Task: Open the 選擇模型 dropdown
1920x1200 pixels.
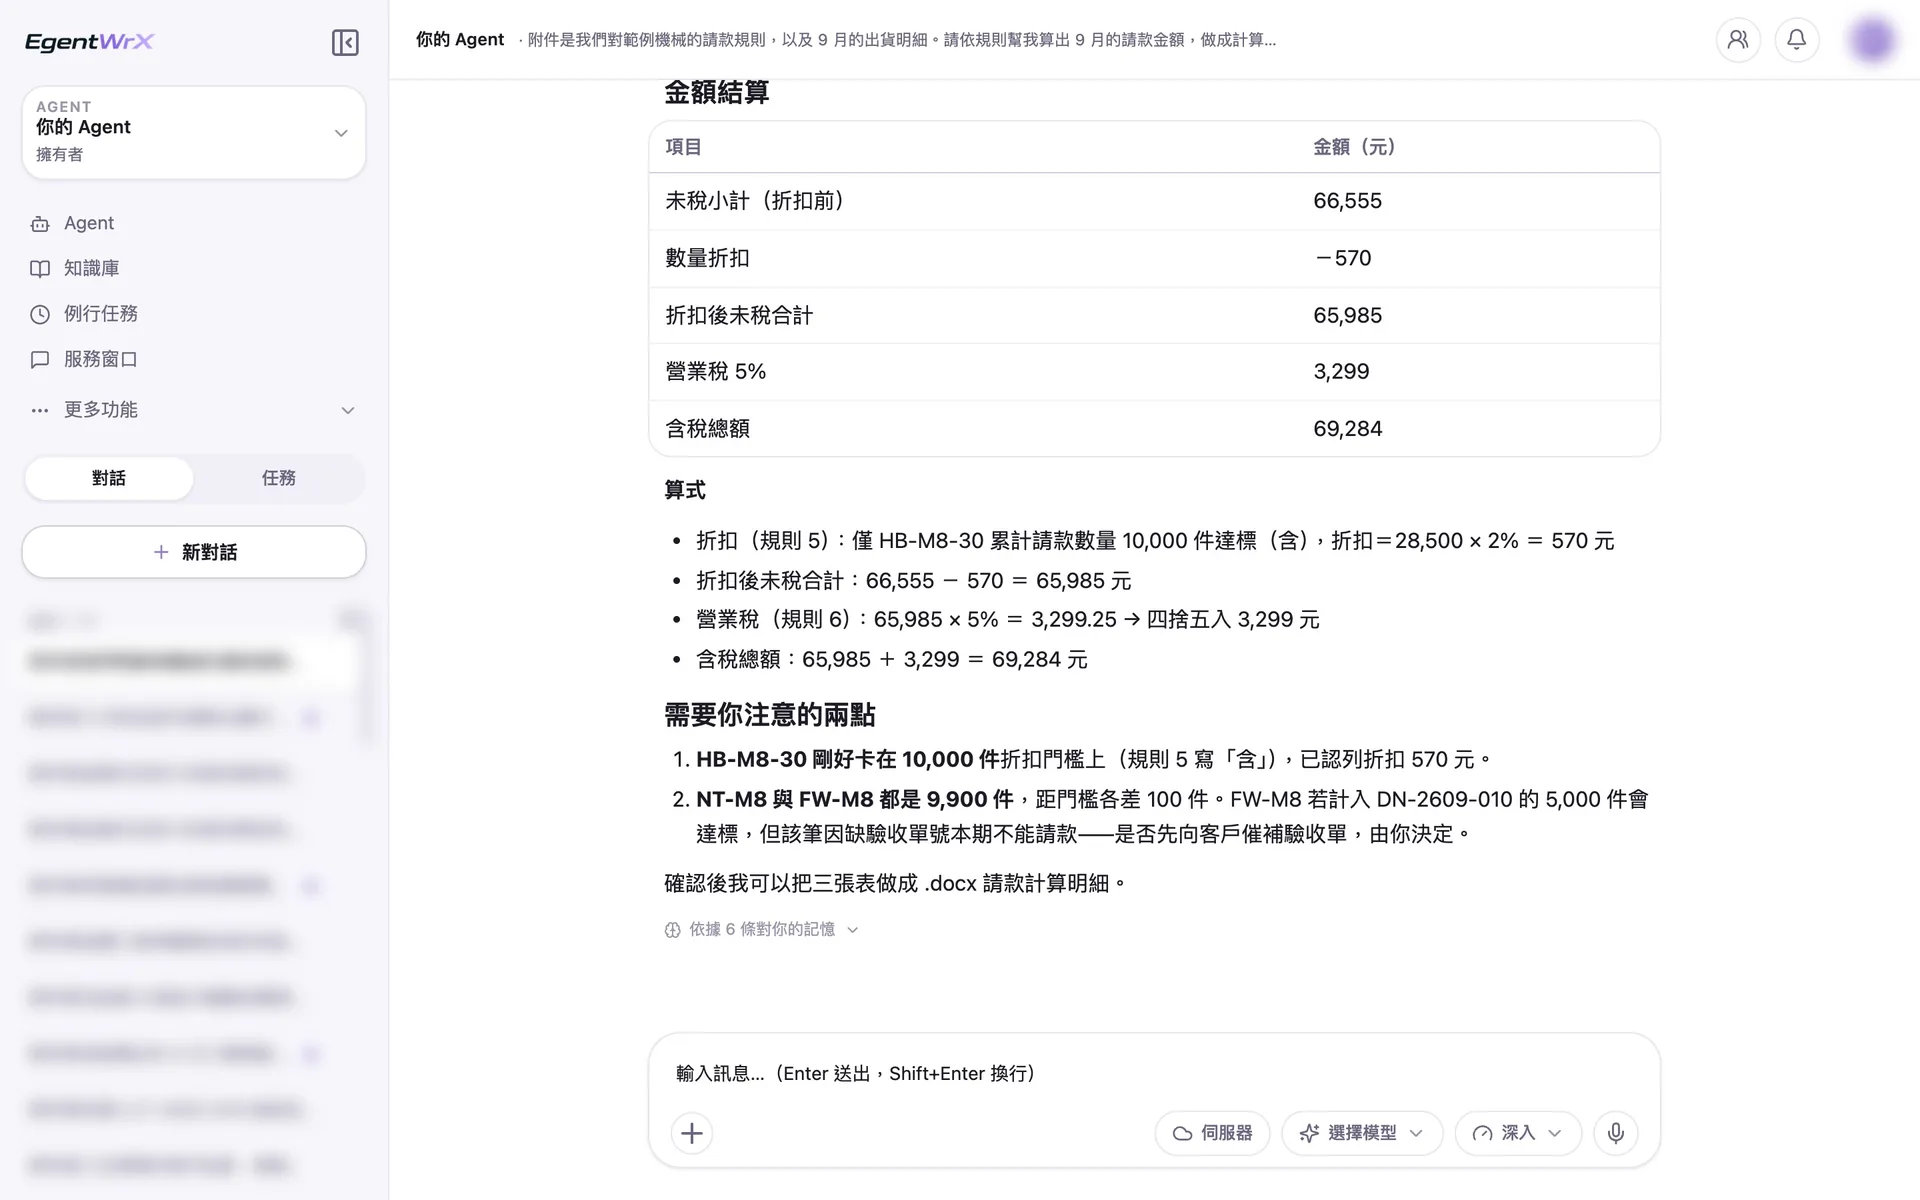Action: pyautogui.click(x=1362, y=1133)
